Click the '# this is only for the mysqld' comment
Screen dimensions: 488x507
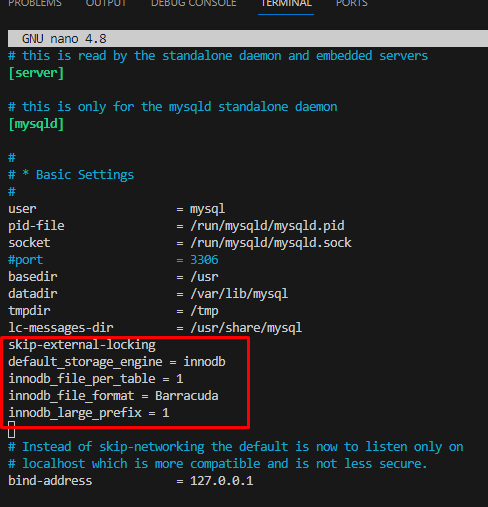click(173, 107)
